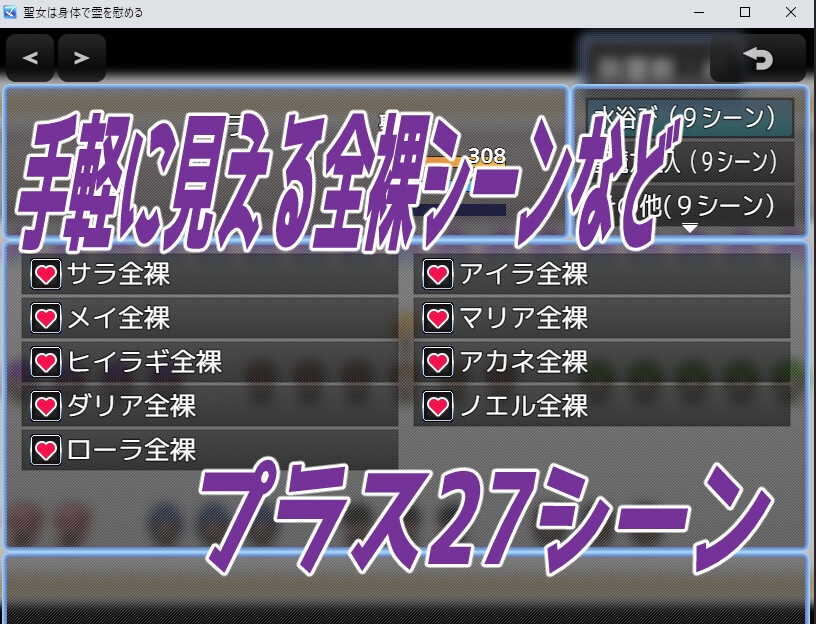The height and width of the screenshot is (624, 816).
Task: Minimize the game window
Action: tap(699, 13)
